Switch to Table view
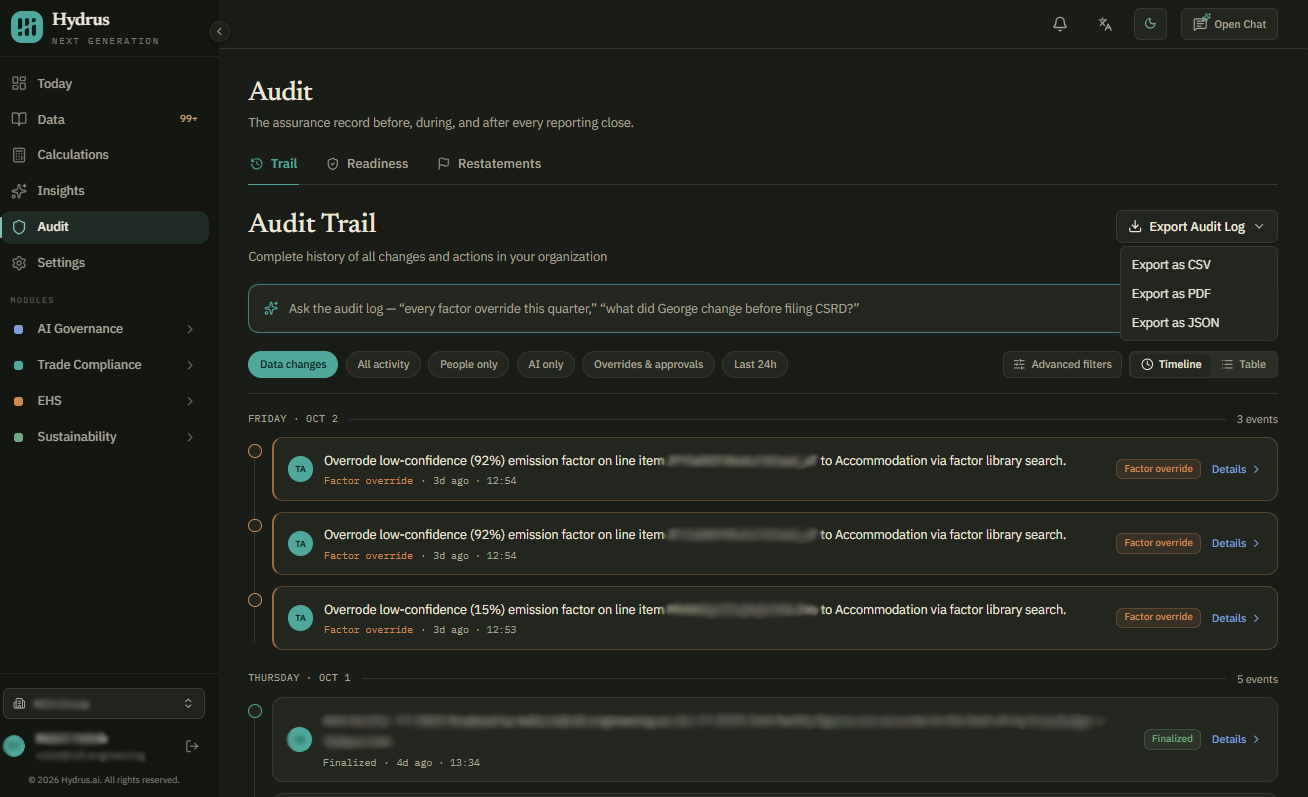Screen dimensions: 1308x797 point(1243,365)
